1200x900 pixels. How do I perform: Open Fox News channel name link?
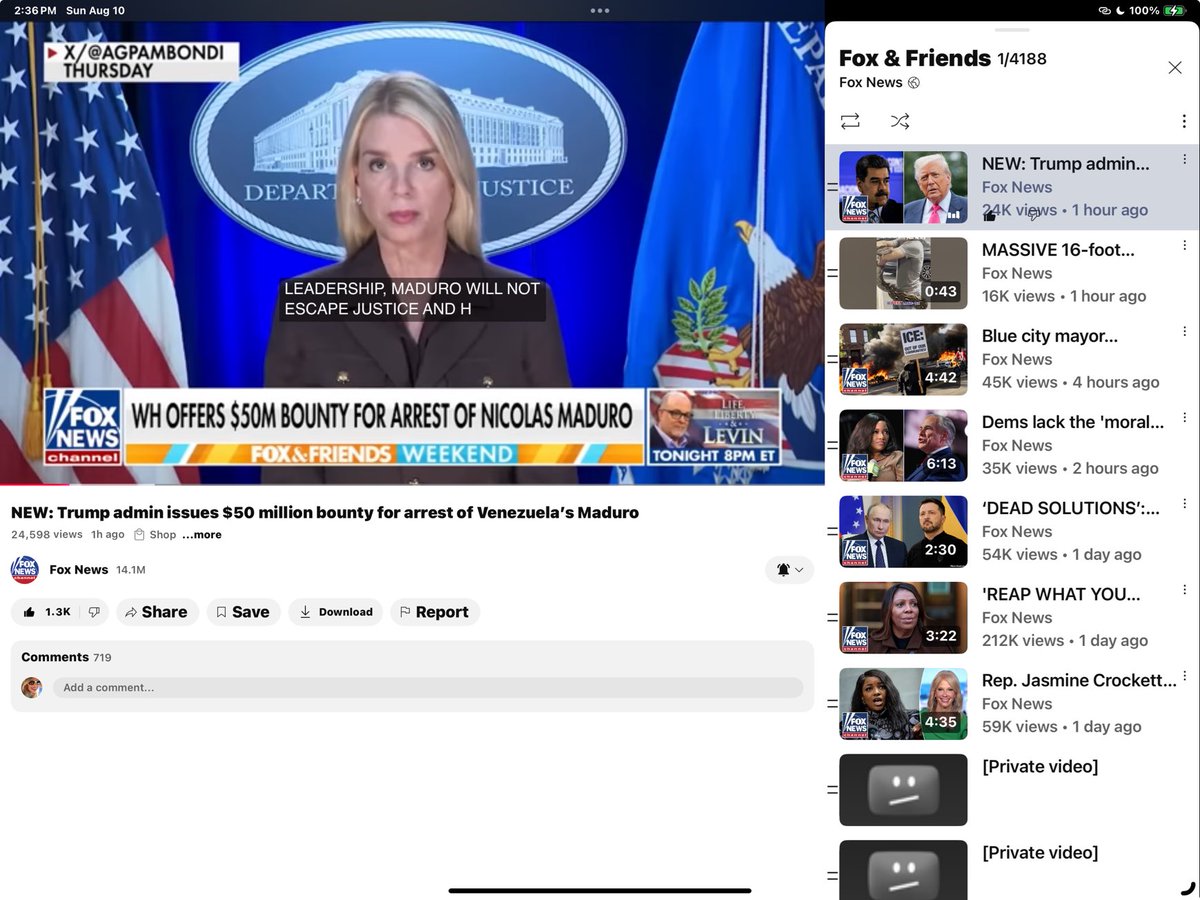(79, 570)
